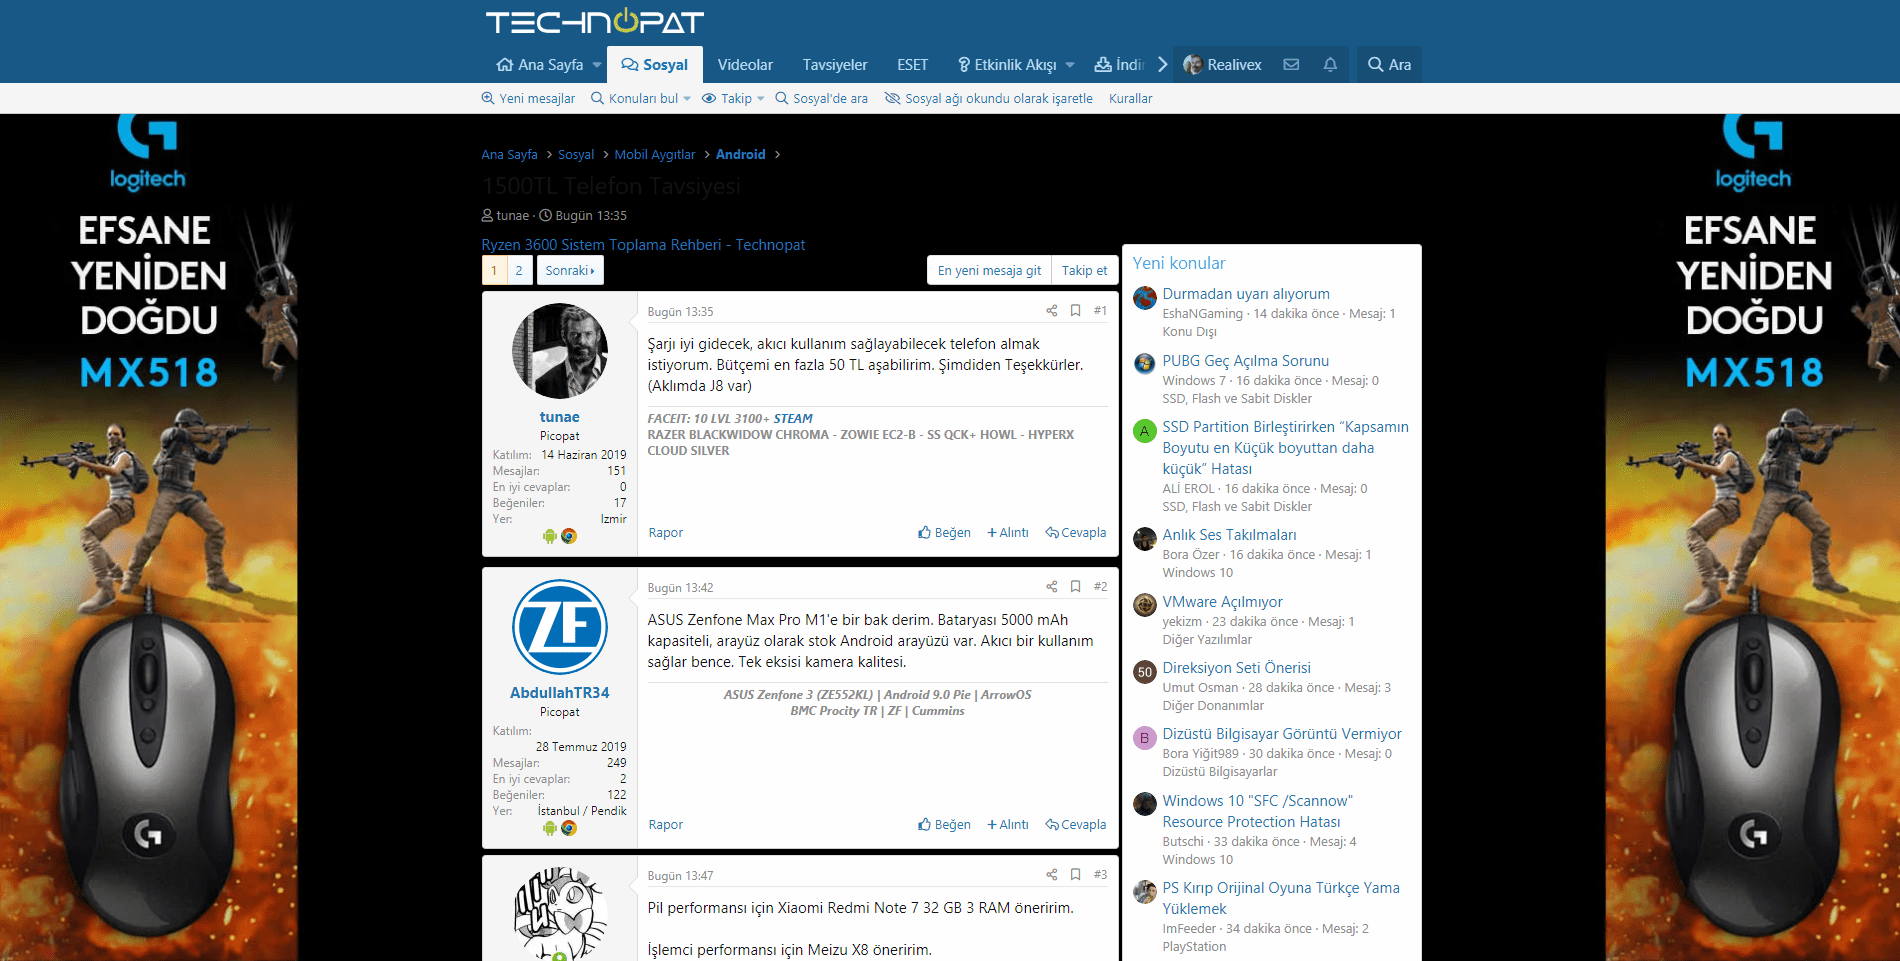Open VMware Açılmıyor topic
The width and height of the screenshot is (1900, 961).
[1222, 602]
